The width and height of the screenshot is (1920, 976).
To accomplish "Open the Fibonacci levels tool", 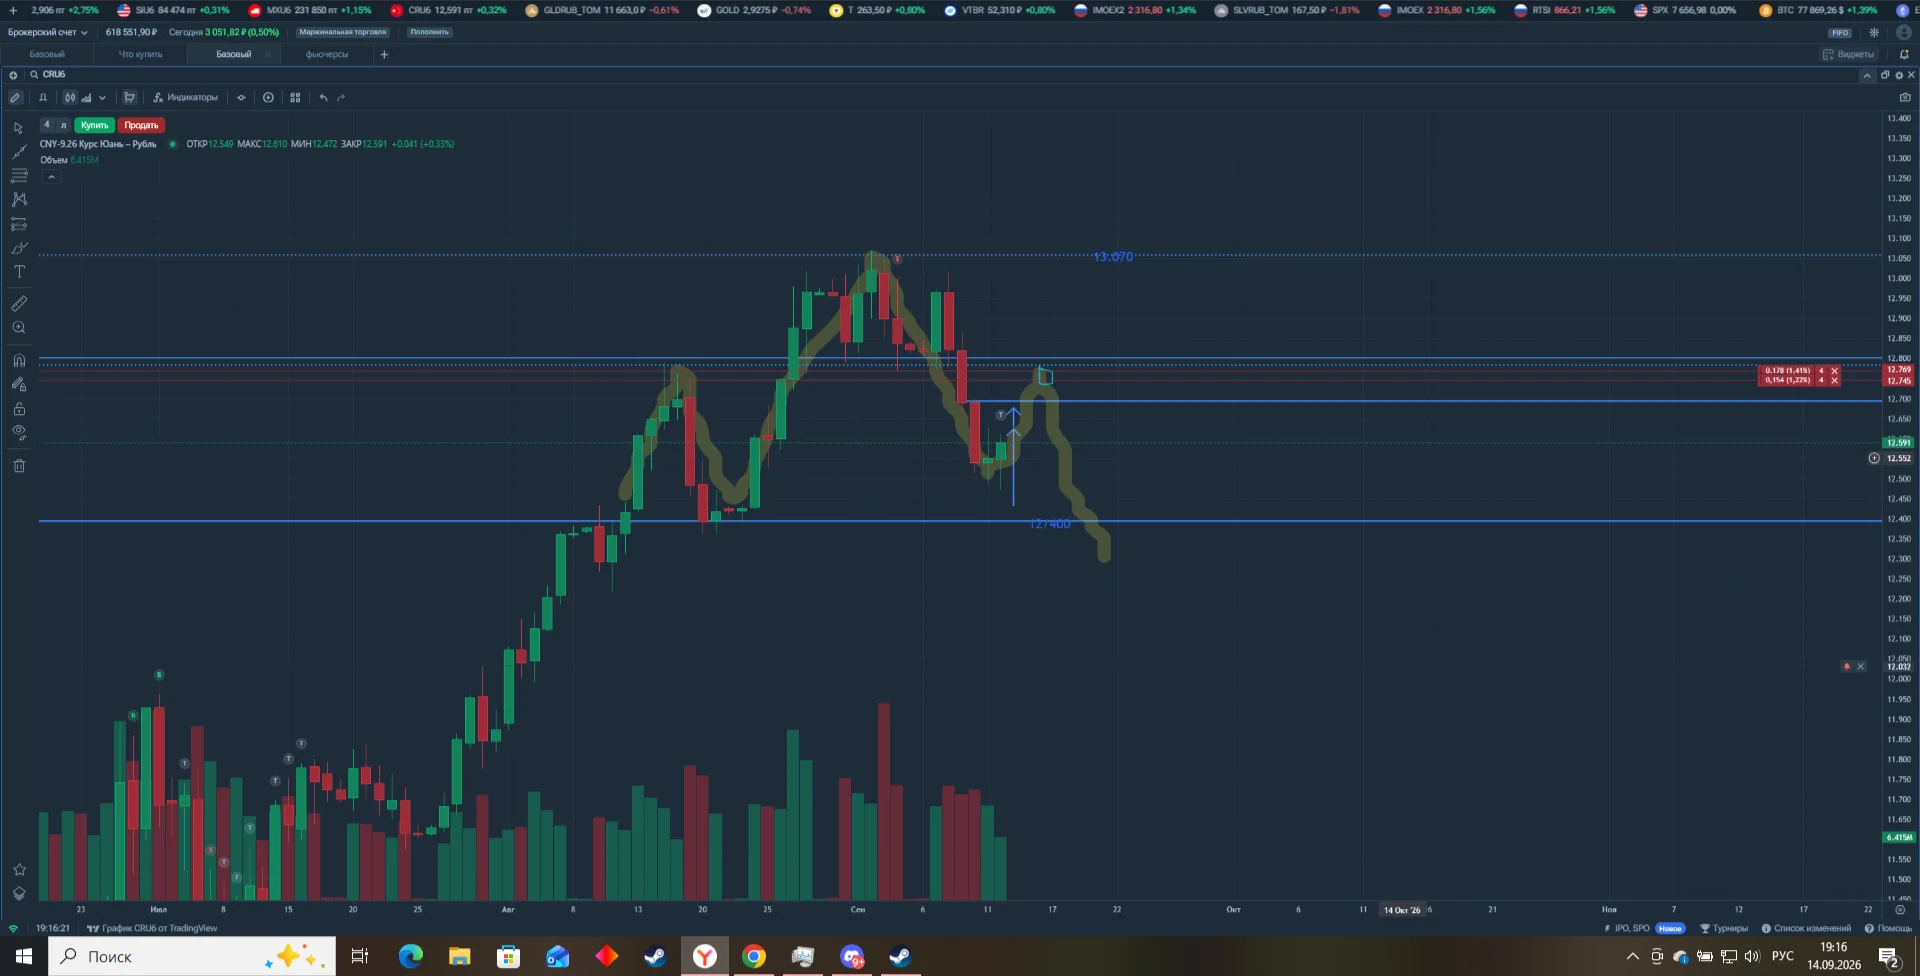I will coord(18,175).
